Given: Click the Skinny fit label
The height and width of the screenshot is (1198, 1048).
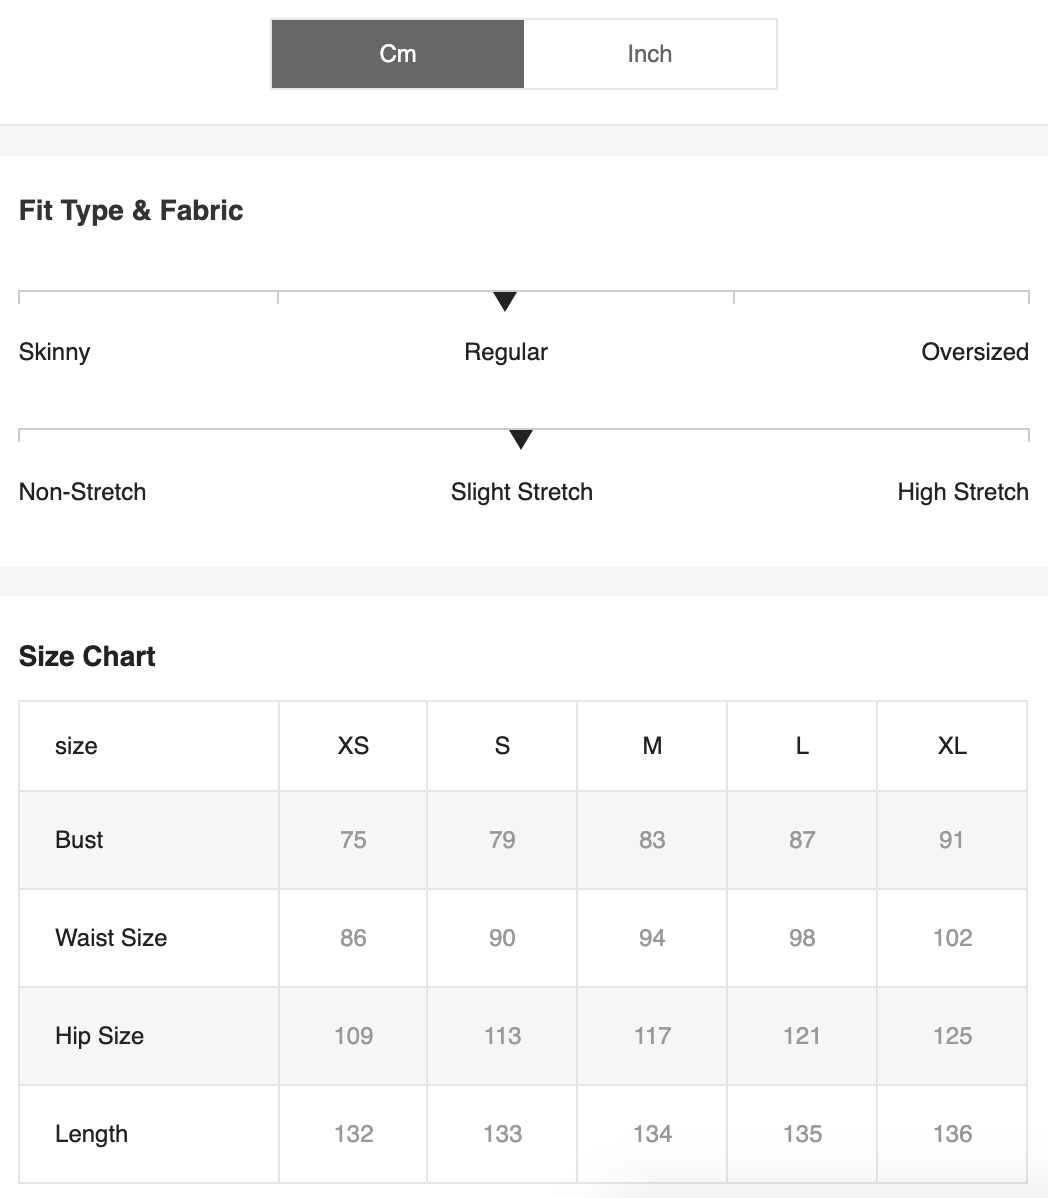Looking at the screenshot, I should click(55, 352).
